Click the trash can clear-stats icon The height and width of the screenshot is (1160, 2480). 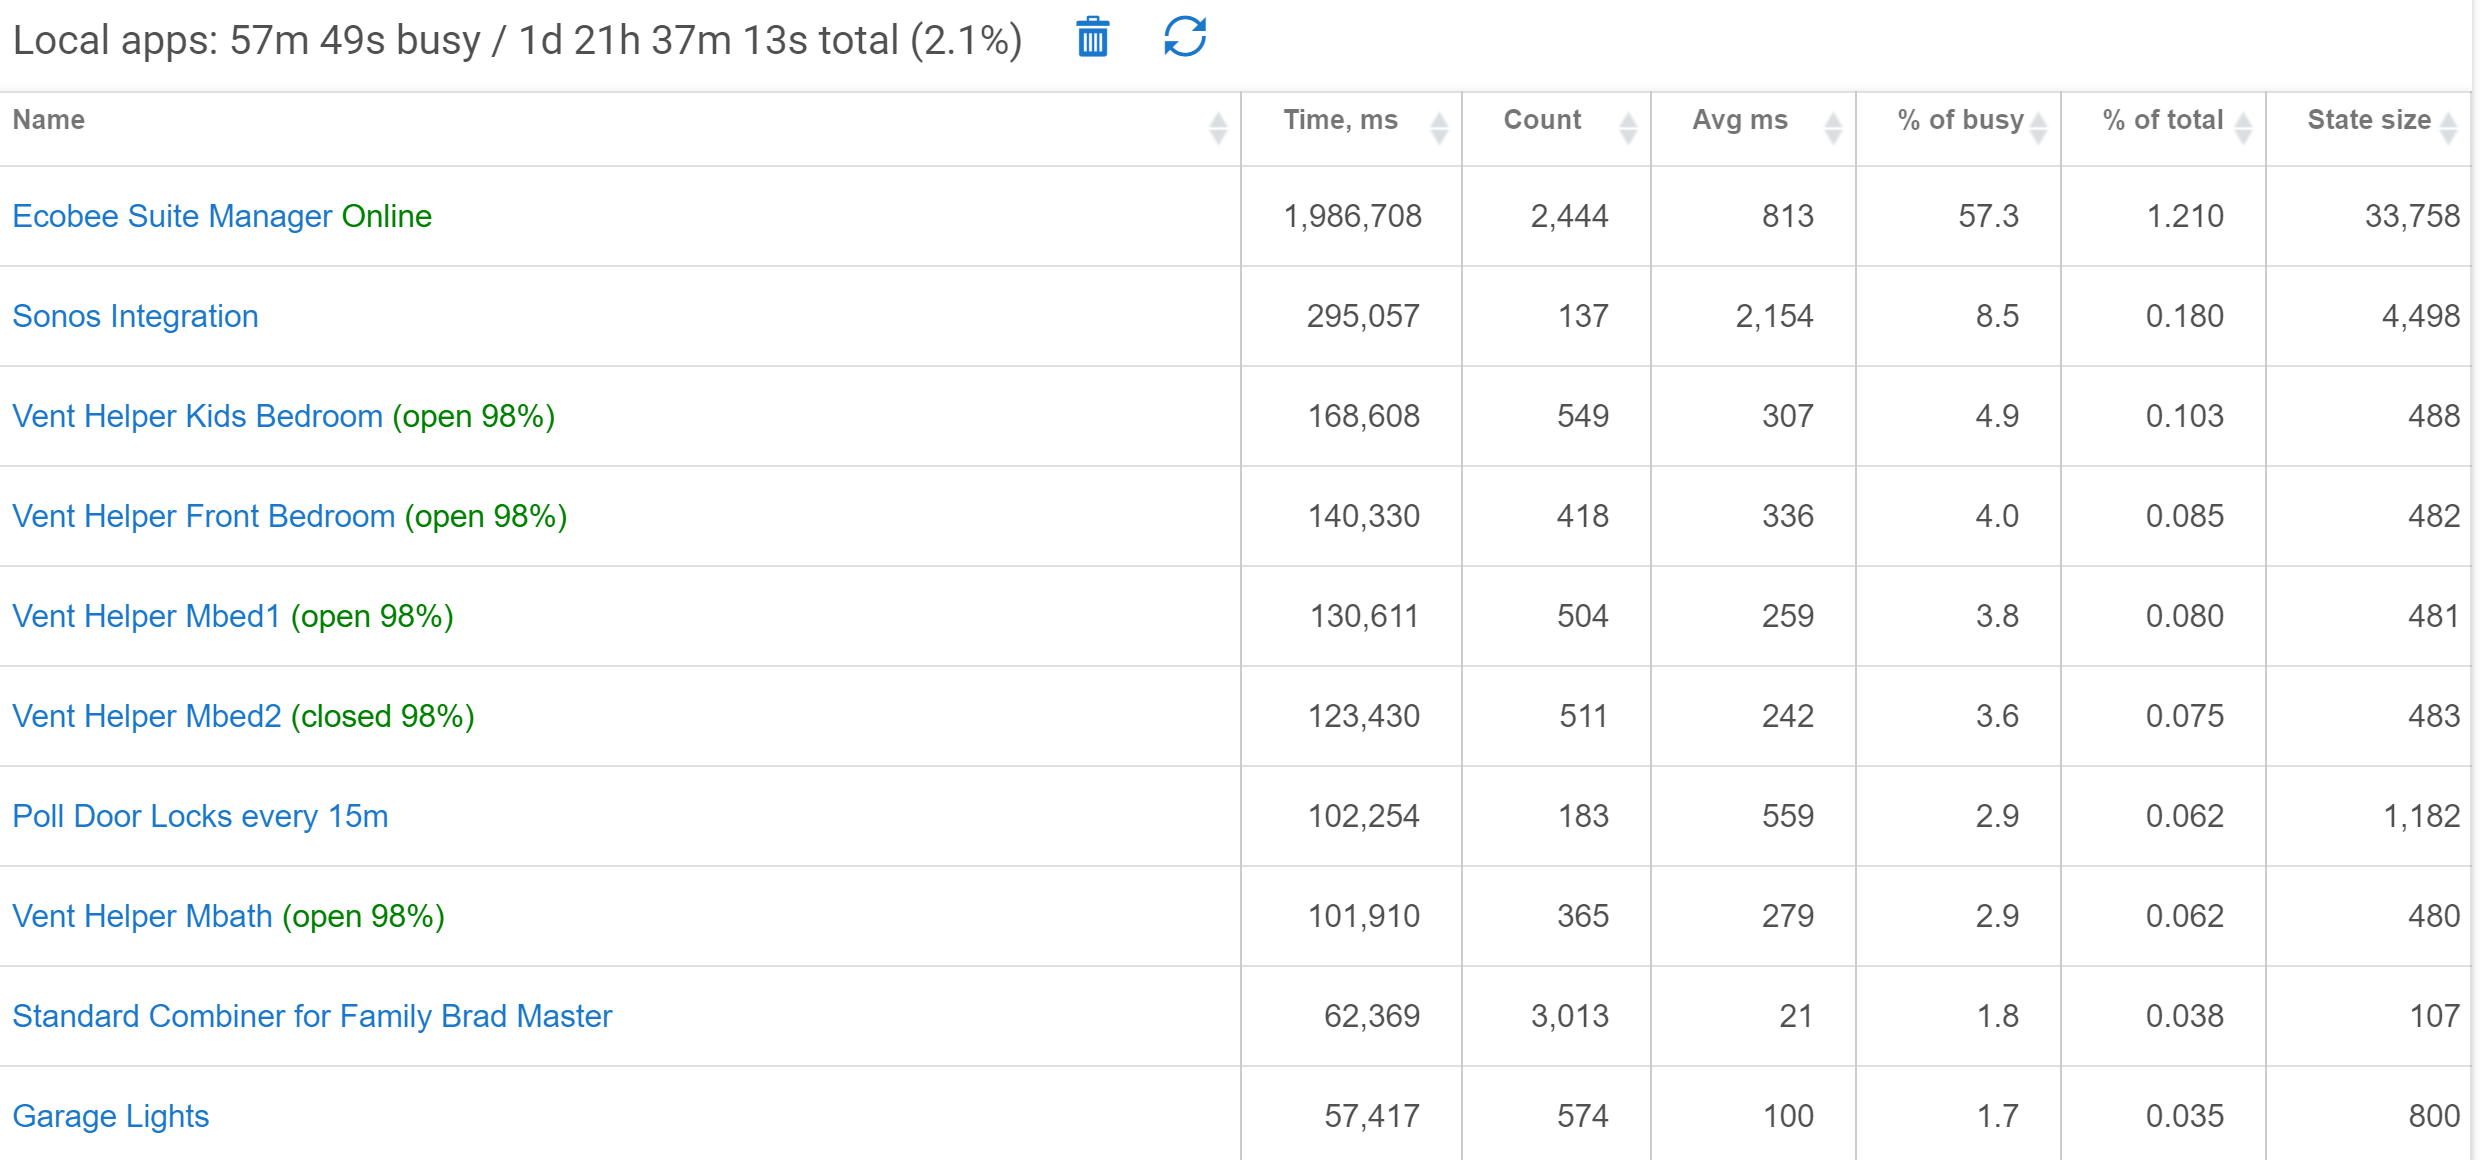pyautogui.click(x=1092, y=38)
